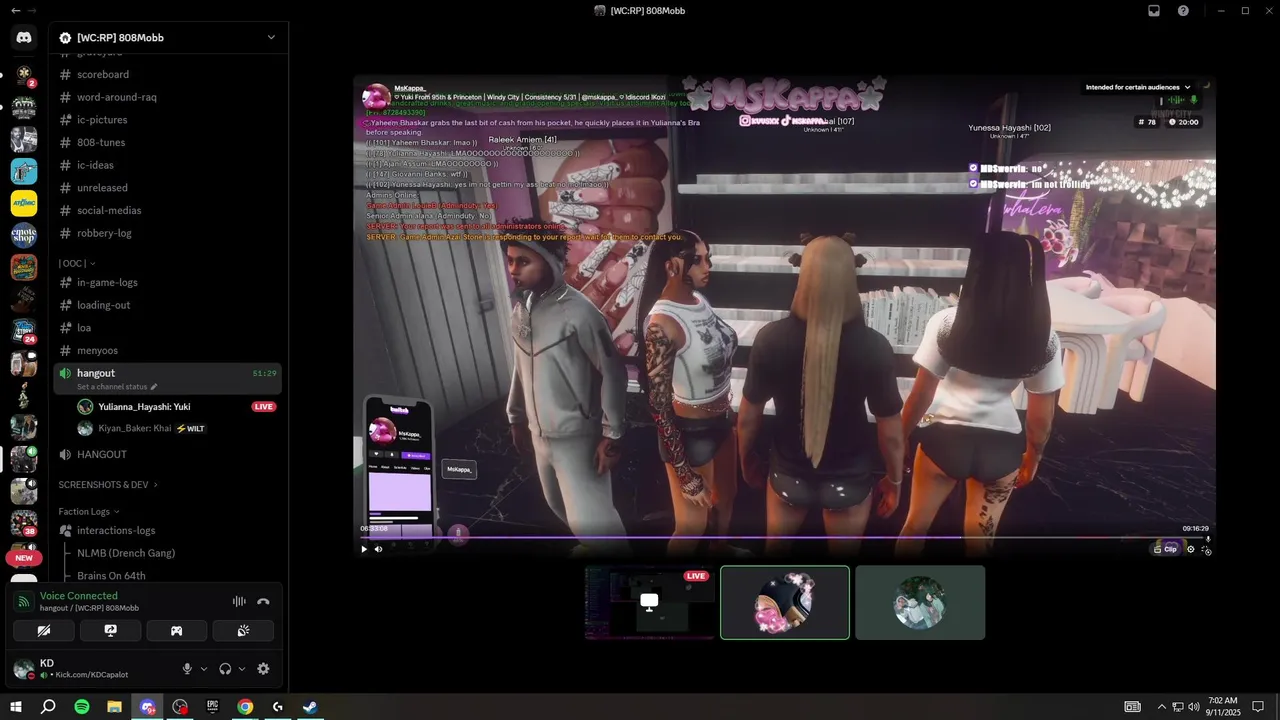This screenshot has width=1280, height=720.
Task: Open input device options arrow next to microphone
Action: pyautogui.click(x=204, y=669)
